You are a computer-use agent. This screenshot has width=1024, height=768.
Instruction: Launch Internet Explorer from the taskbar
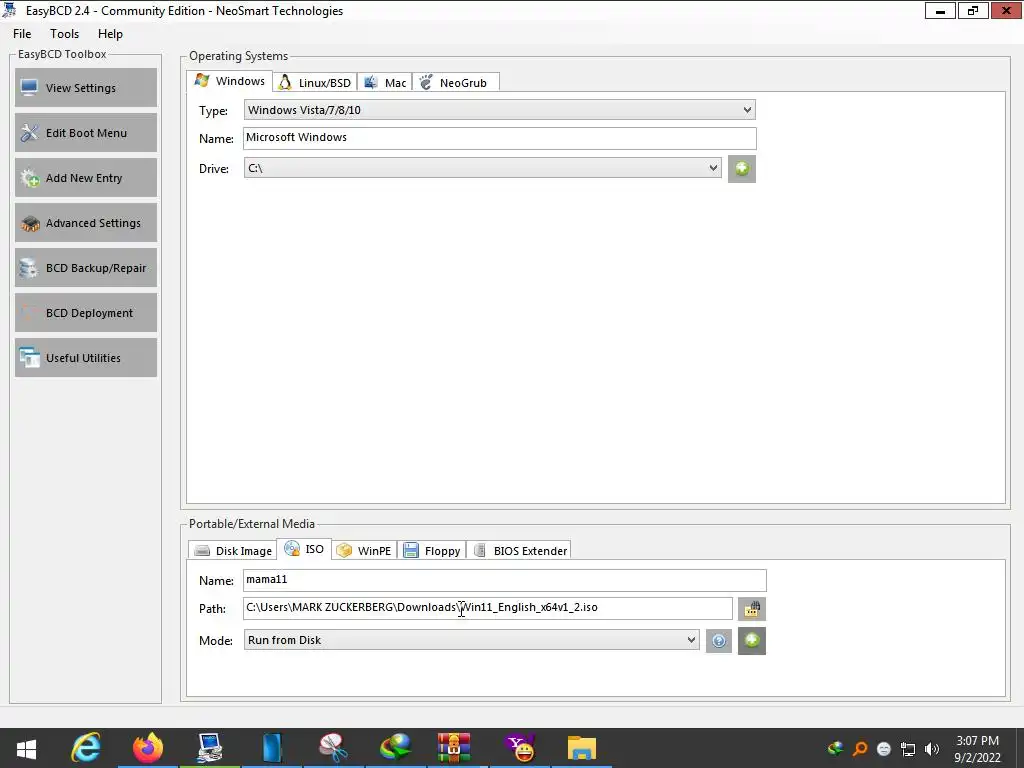pyautogui.click(x=86, y=748)
